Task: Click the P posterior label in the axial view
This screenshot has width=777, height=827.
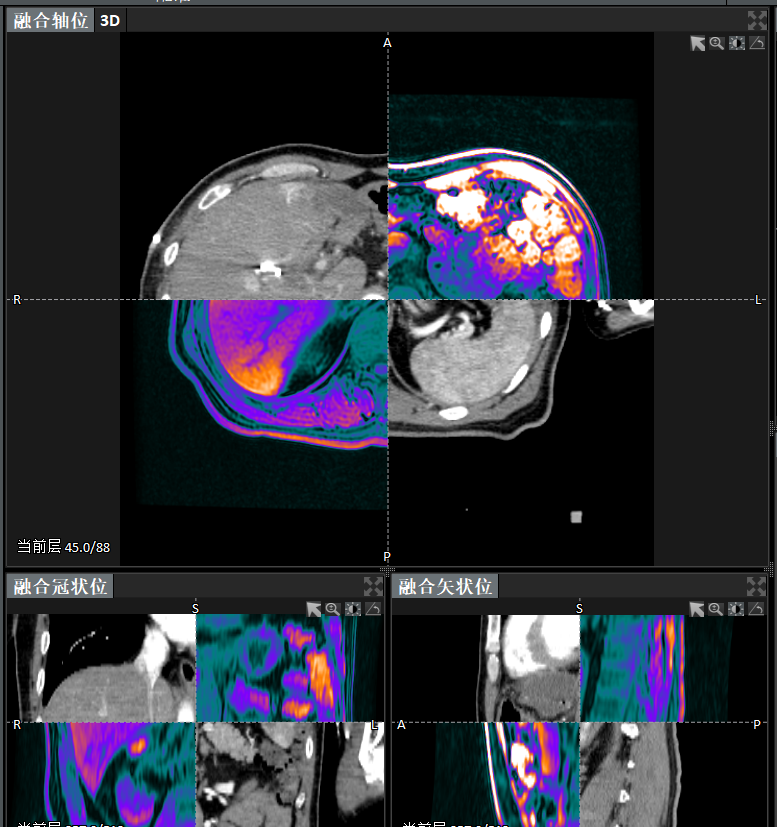Action: click(x=387, y=556)
